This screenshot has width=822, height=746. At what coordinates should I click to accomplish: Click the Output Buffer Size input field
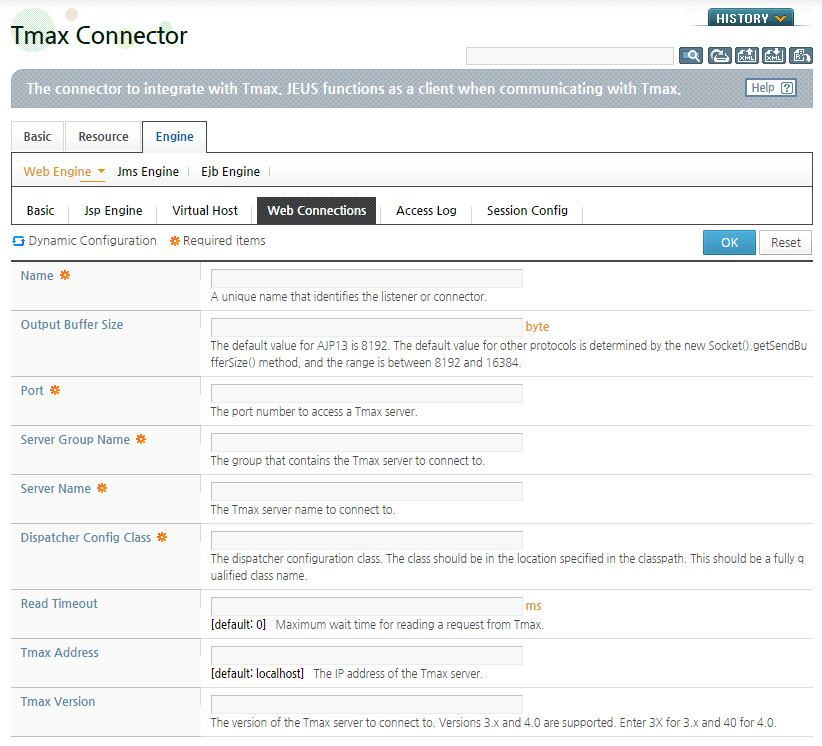(366, 327)
